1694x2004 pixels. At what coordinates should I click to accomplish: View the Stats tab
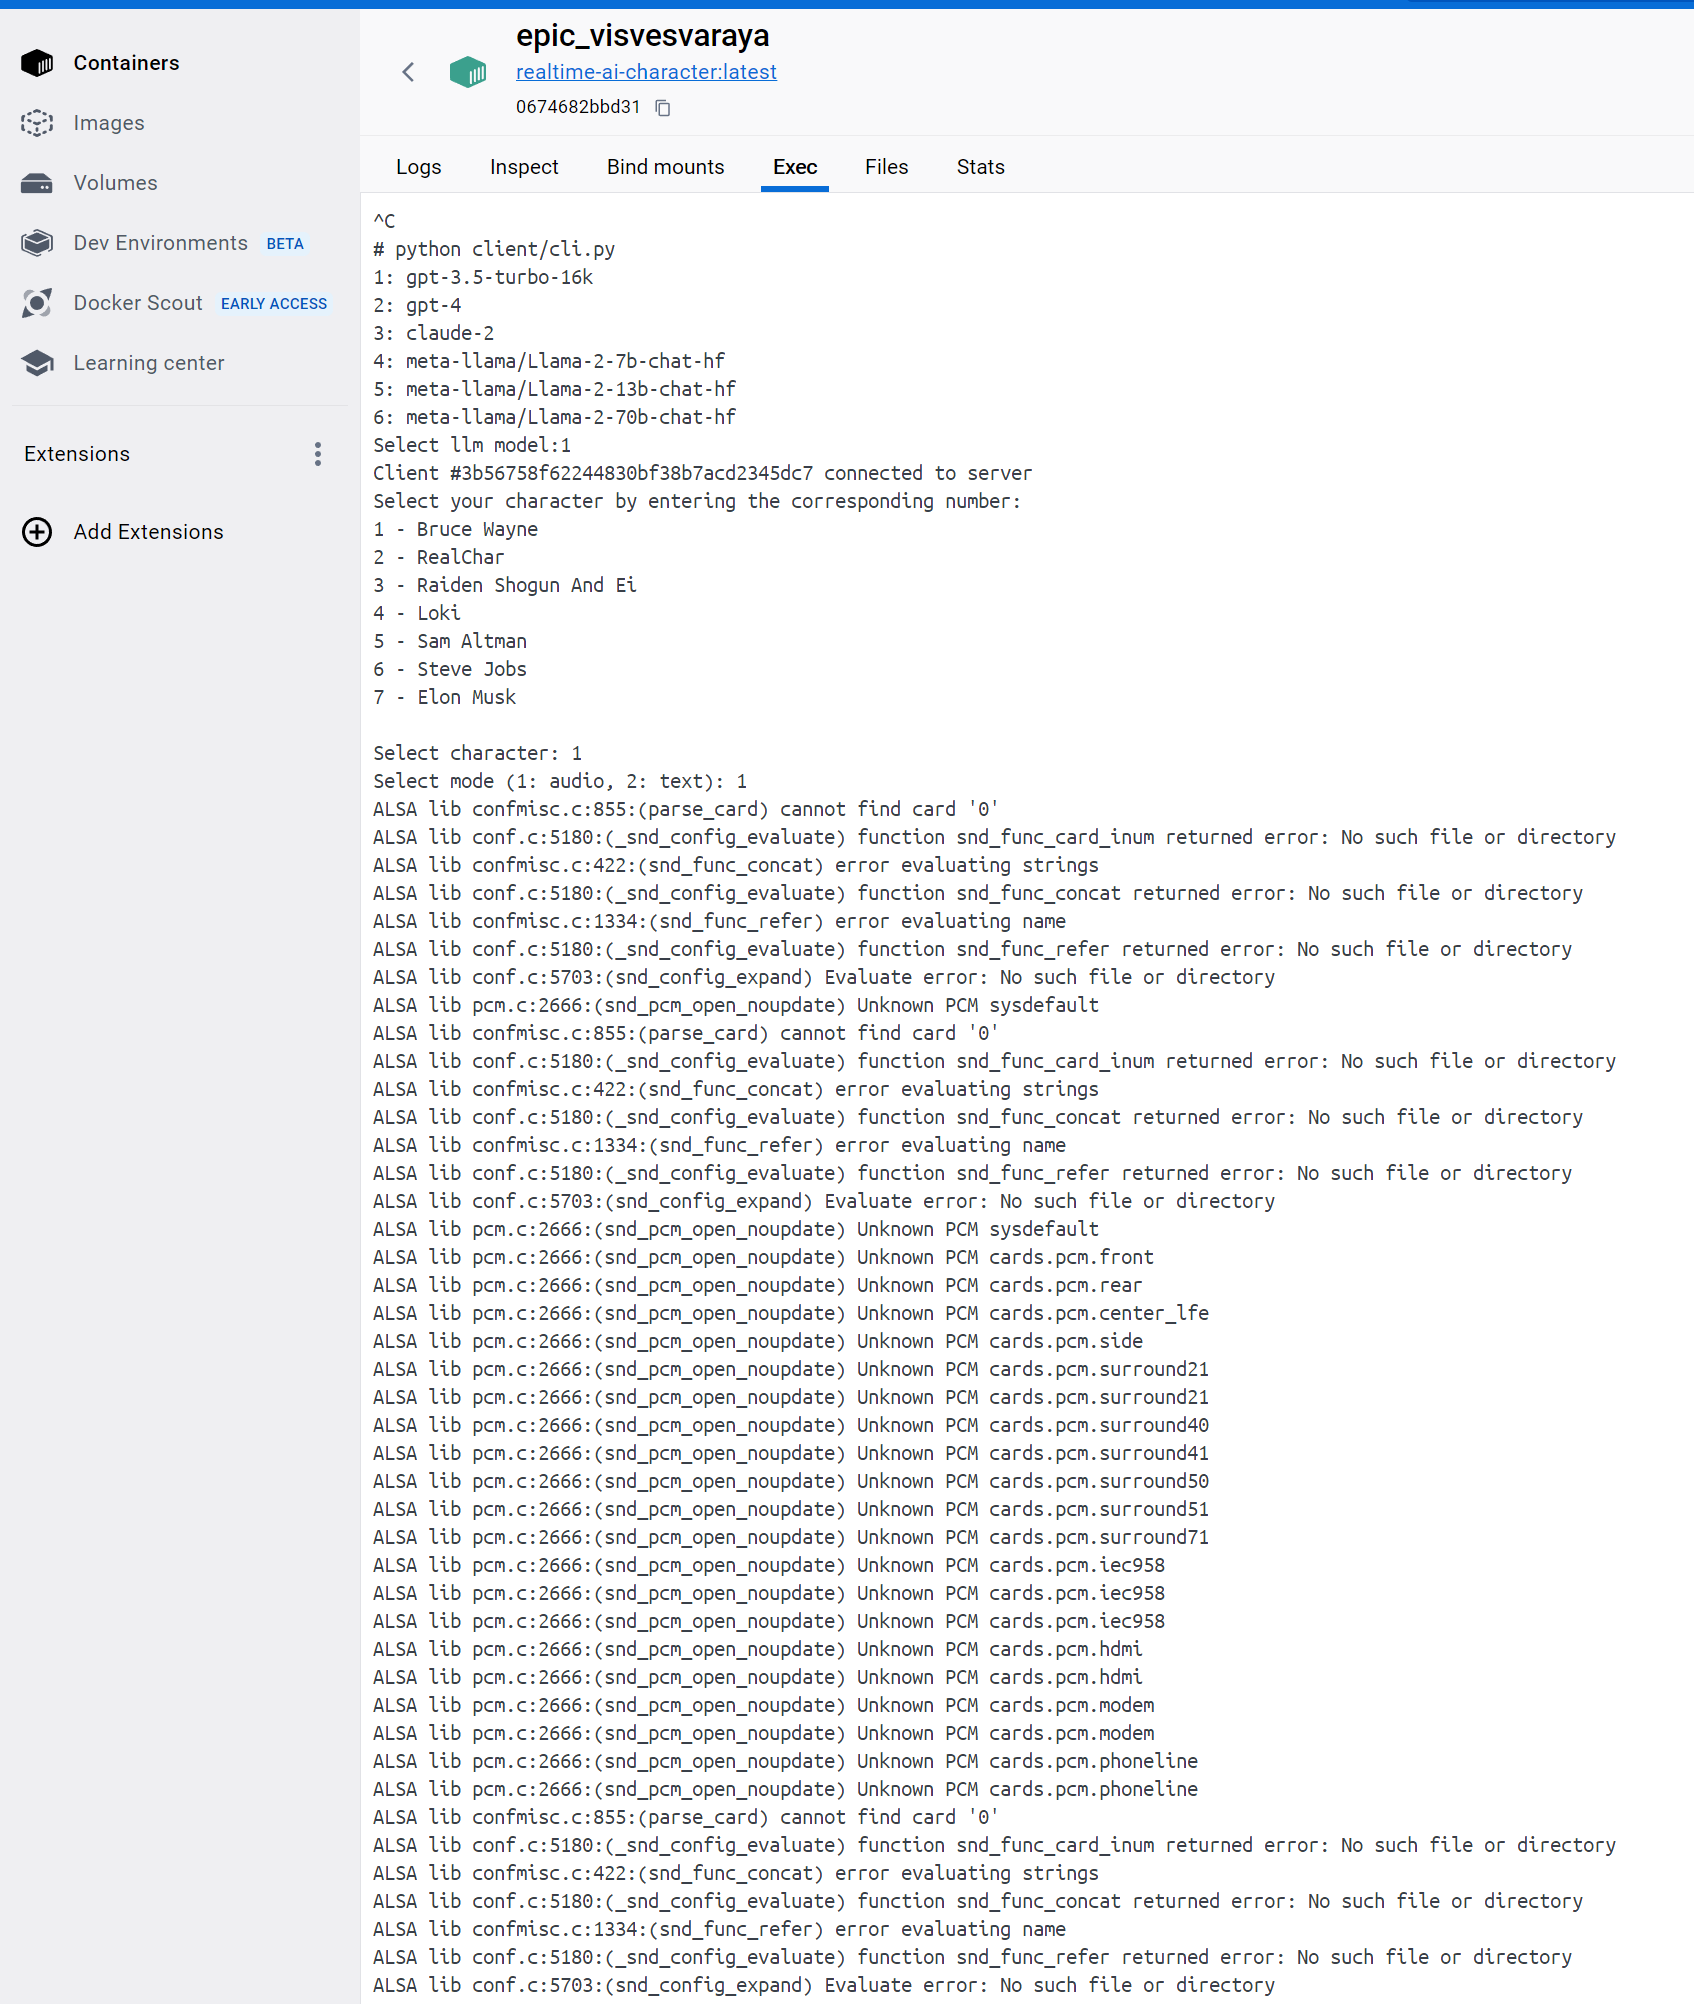click(x=980, y=167)
